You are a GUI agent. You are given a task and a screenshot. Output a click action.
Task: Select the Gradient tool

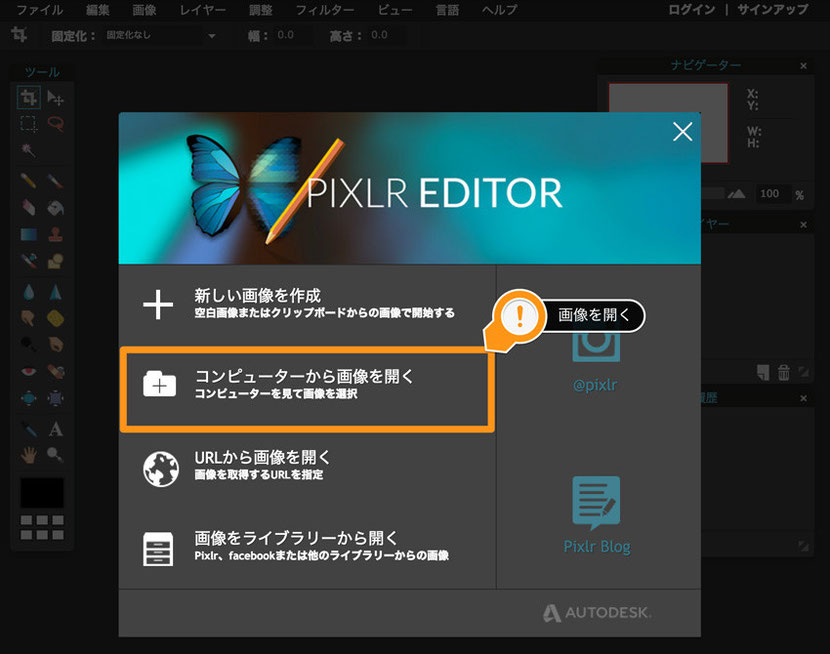pyautogui.click(x=28, y=234)
